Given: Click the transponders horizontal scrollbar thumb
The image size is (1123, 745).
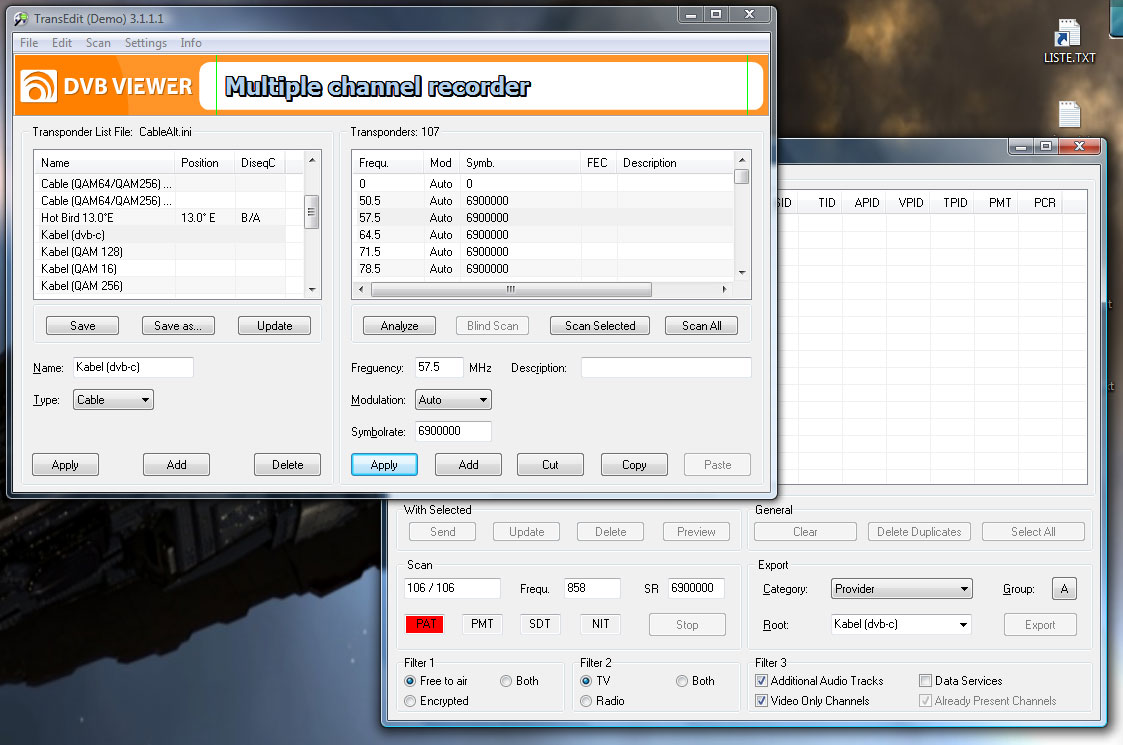Looking at the screenshot, I should pos(511,289).
